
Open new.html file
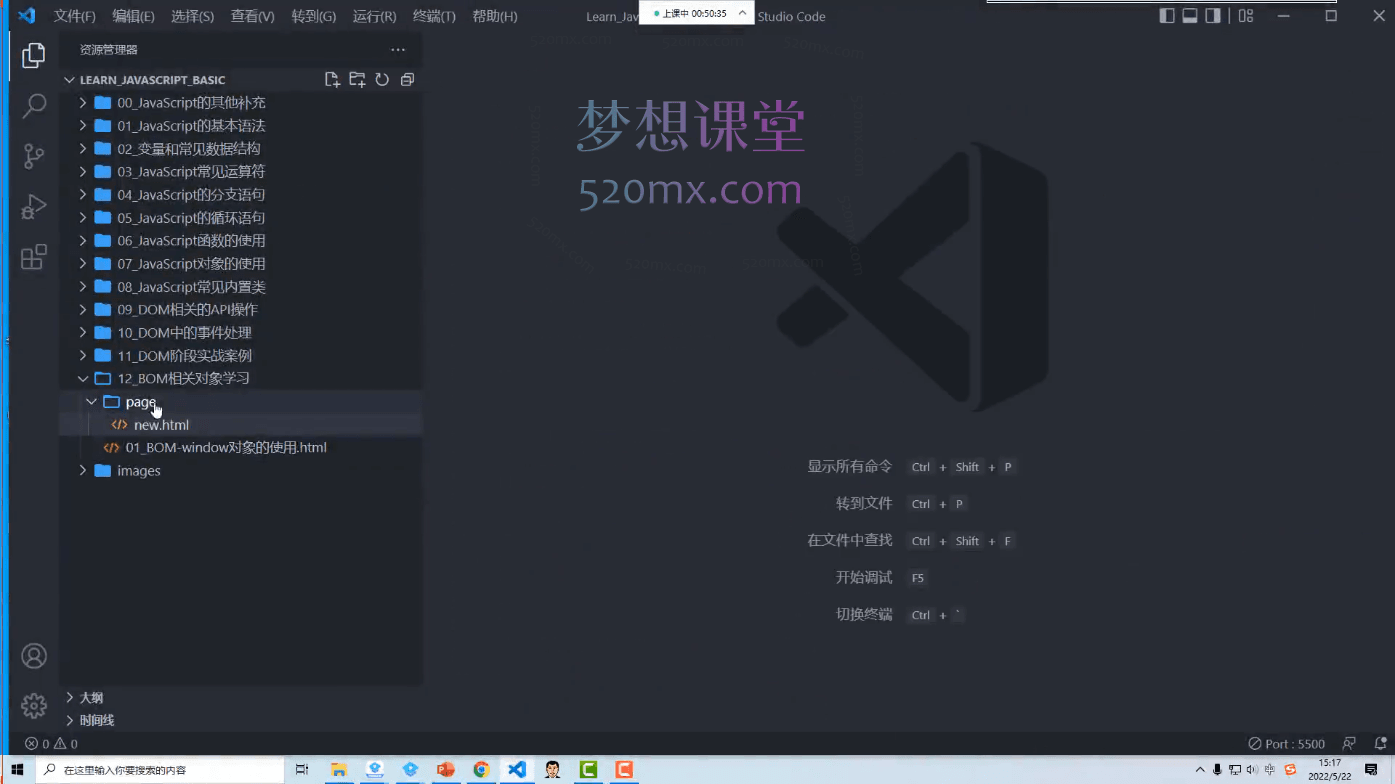pyautogui.click(x=240, y=425)
